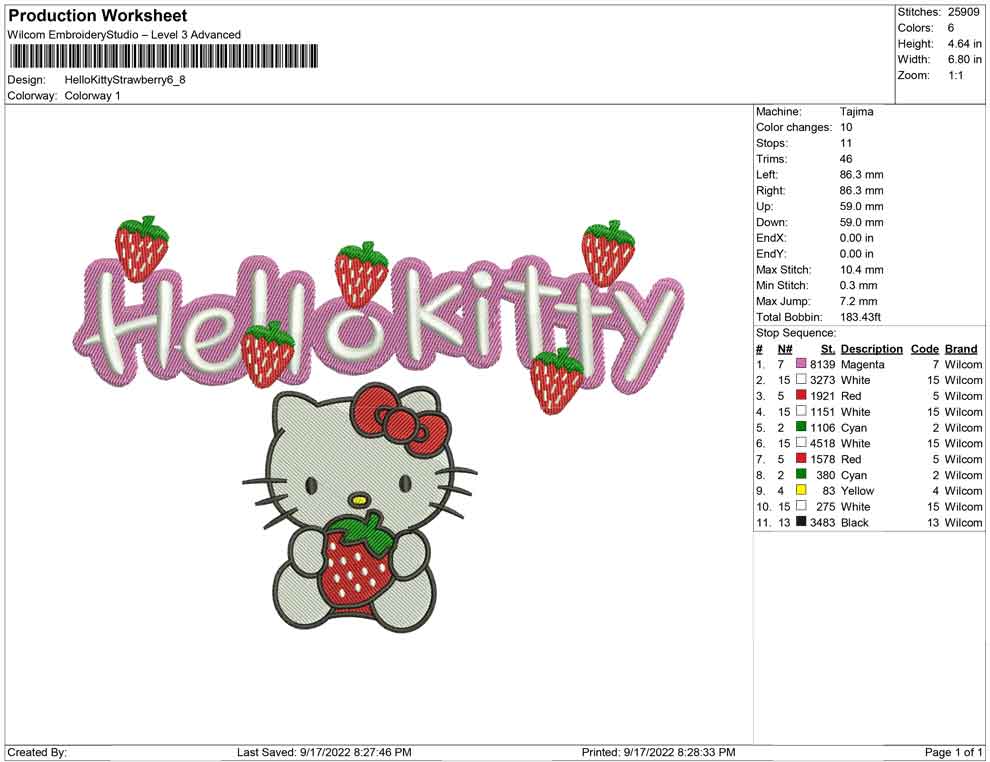Click the Zoom value '1:1'
990x762 pixels.
[955, 75]
